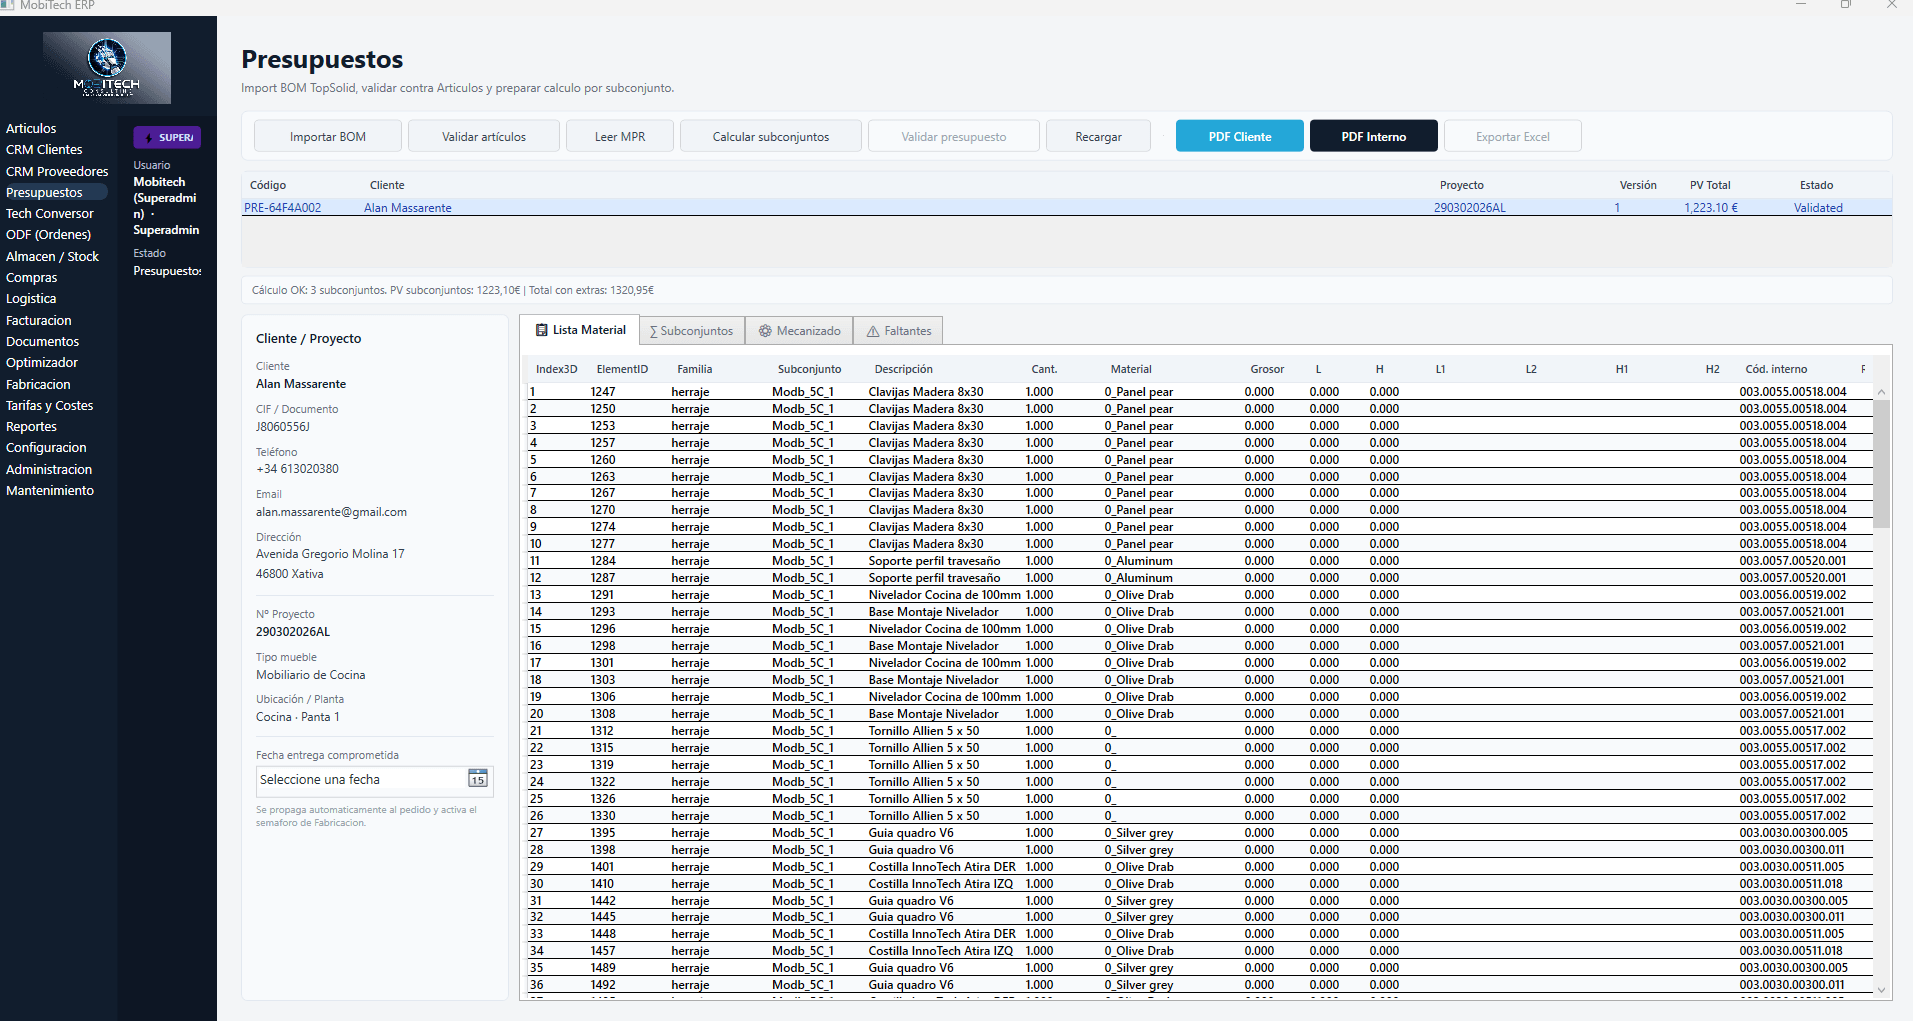Click the Leer MPR button
The image size is (1913, 1021).
point(619,137)
